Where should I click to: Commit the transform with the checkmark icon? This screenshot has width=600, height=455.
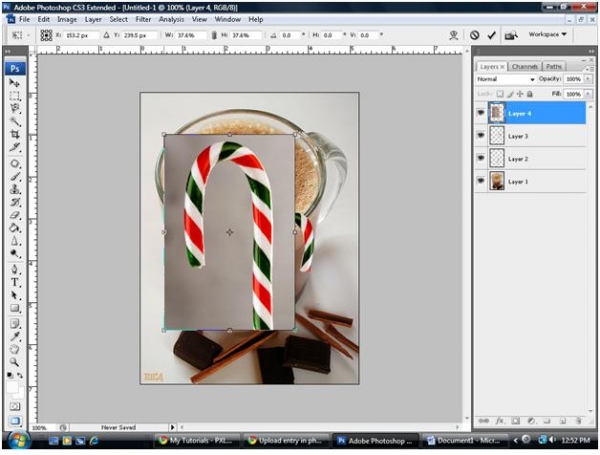[491, 35]
